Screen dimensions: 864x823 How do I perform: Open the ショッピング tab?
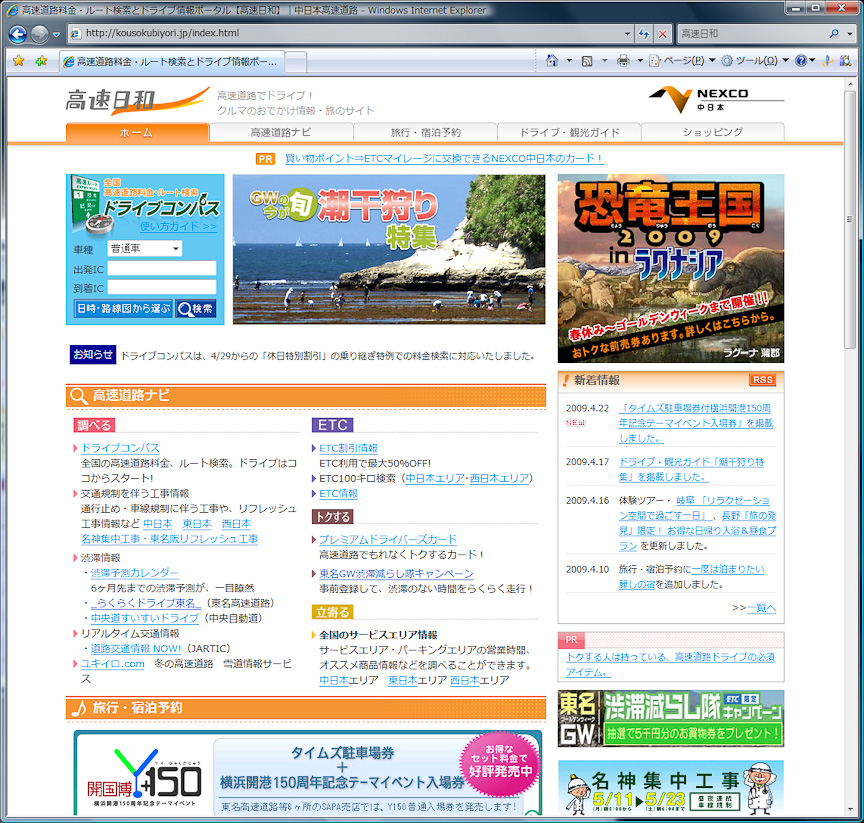pyautogui.click(x=713, y=132)
